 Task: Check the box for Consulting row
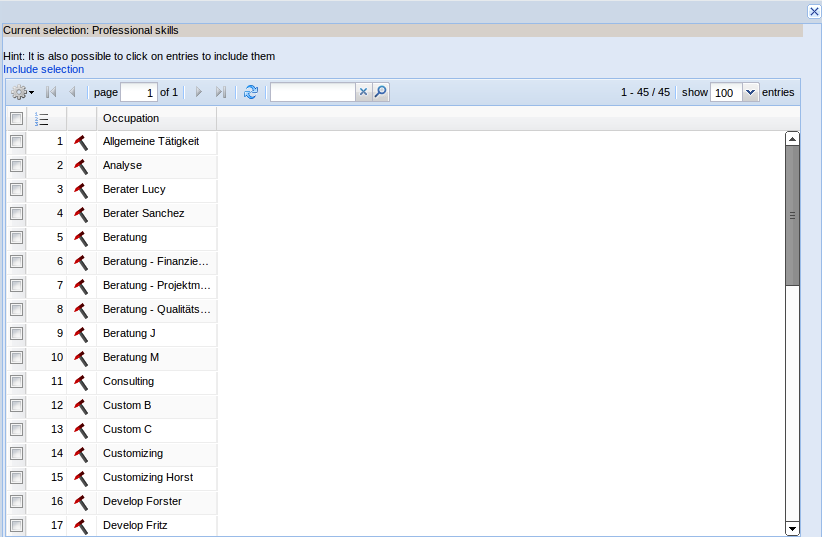pos(17,382)
